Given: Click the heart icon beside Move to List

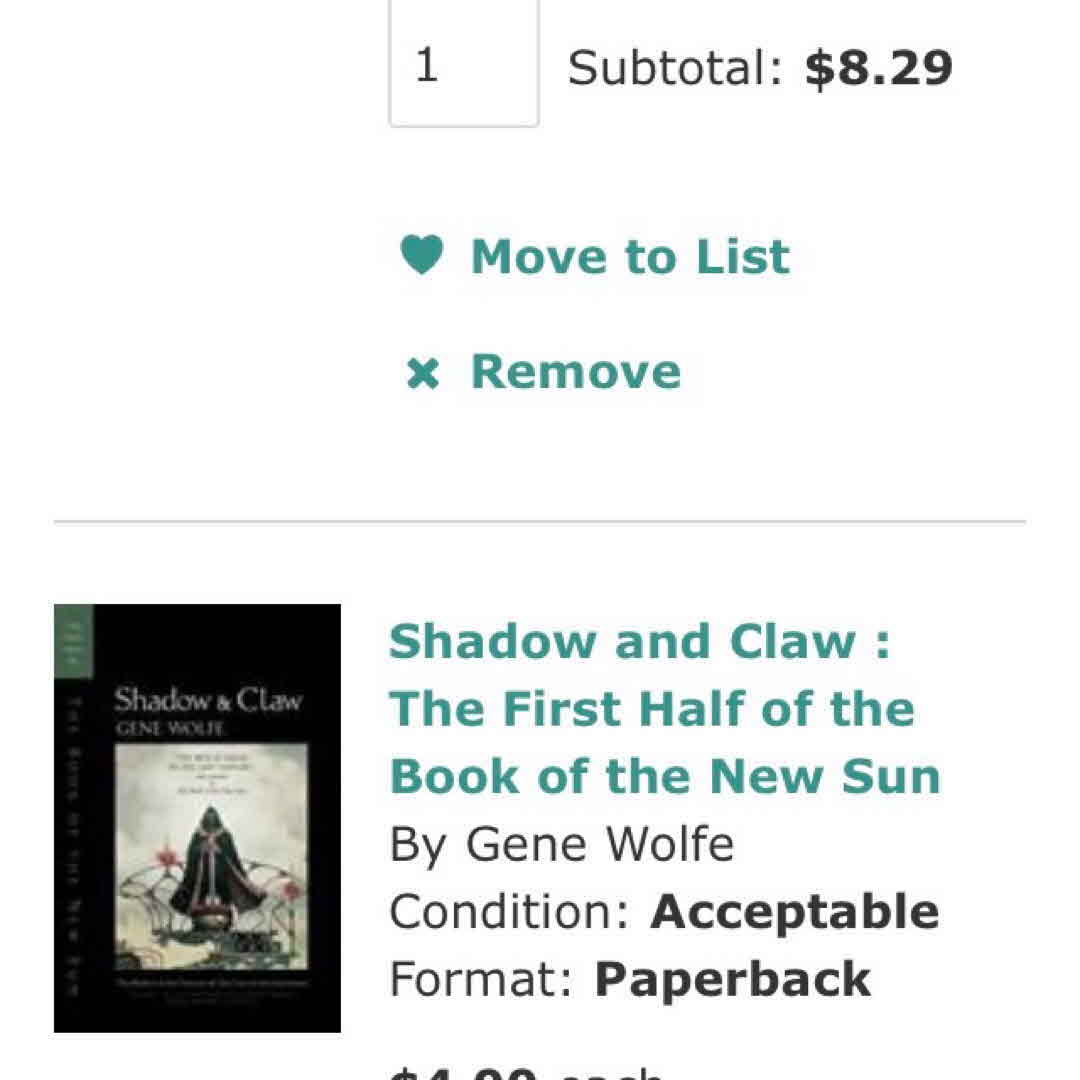Looking at the screenshot, I should pyautogui.click(x=421, y=256).
